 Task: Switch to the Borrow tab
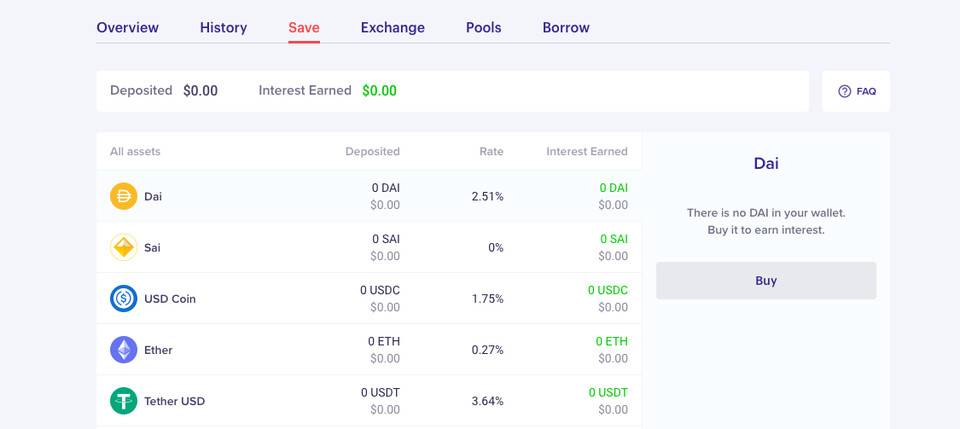(566, 28)
